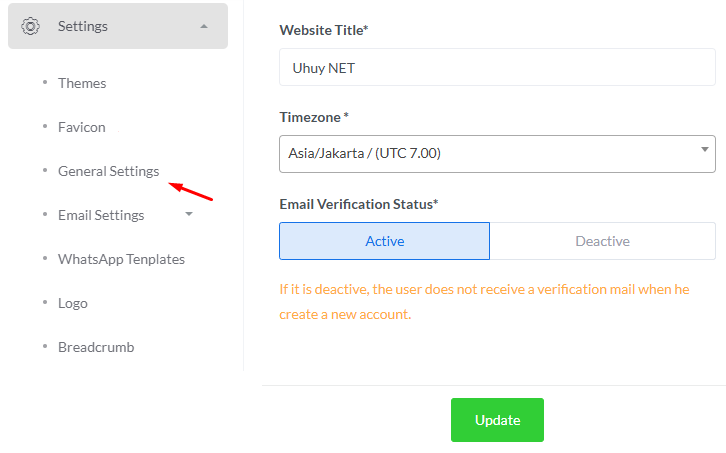Image resolution: width=726 pixels, height=453 pixels.
Task: Click the bullet dot beside Breadcrumb
Action: (x=45, y=346)
